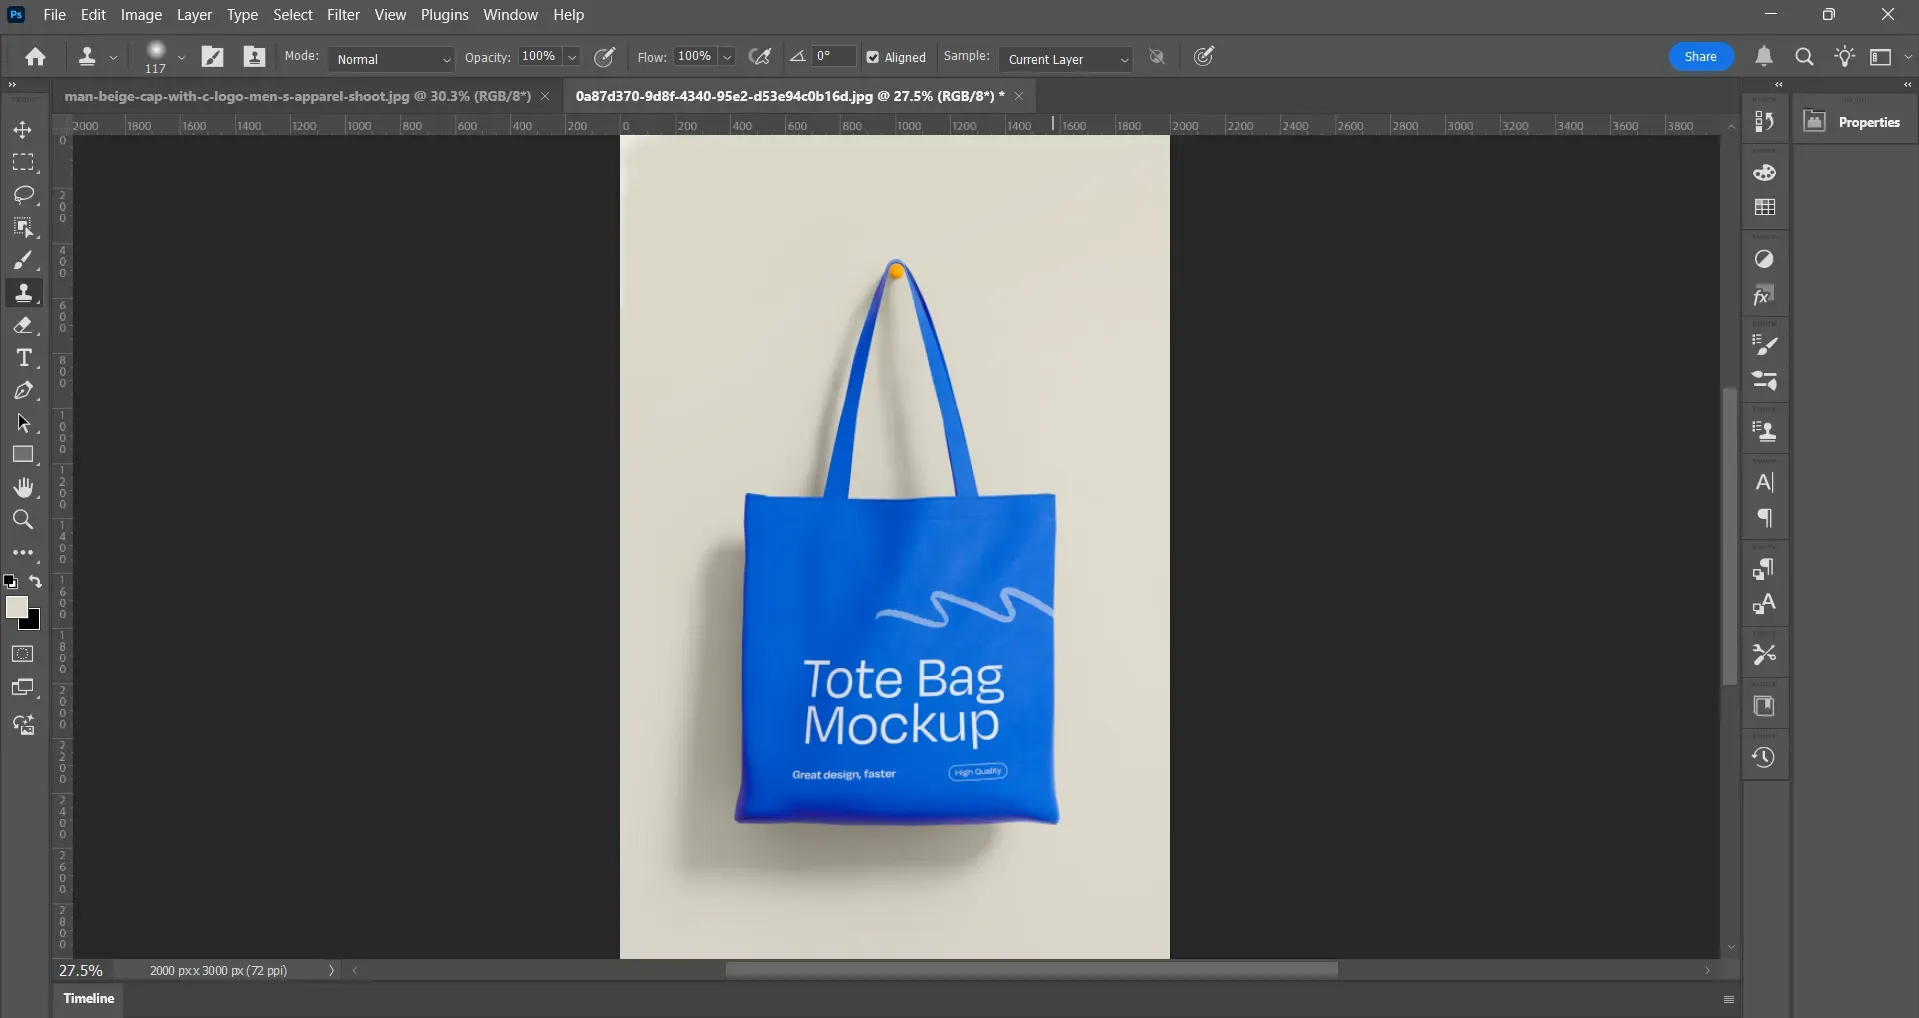Screen dimensions: 1919x1018
Task: Enable brush pressure opacity toggle
Action: tap(604, 57)
